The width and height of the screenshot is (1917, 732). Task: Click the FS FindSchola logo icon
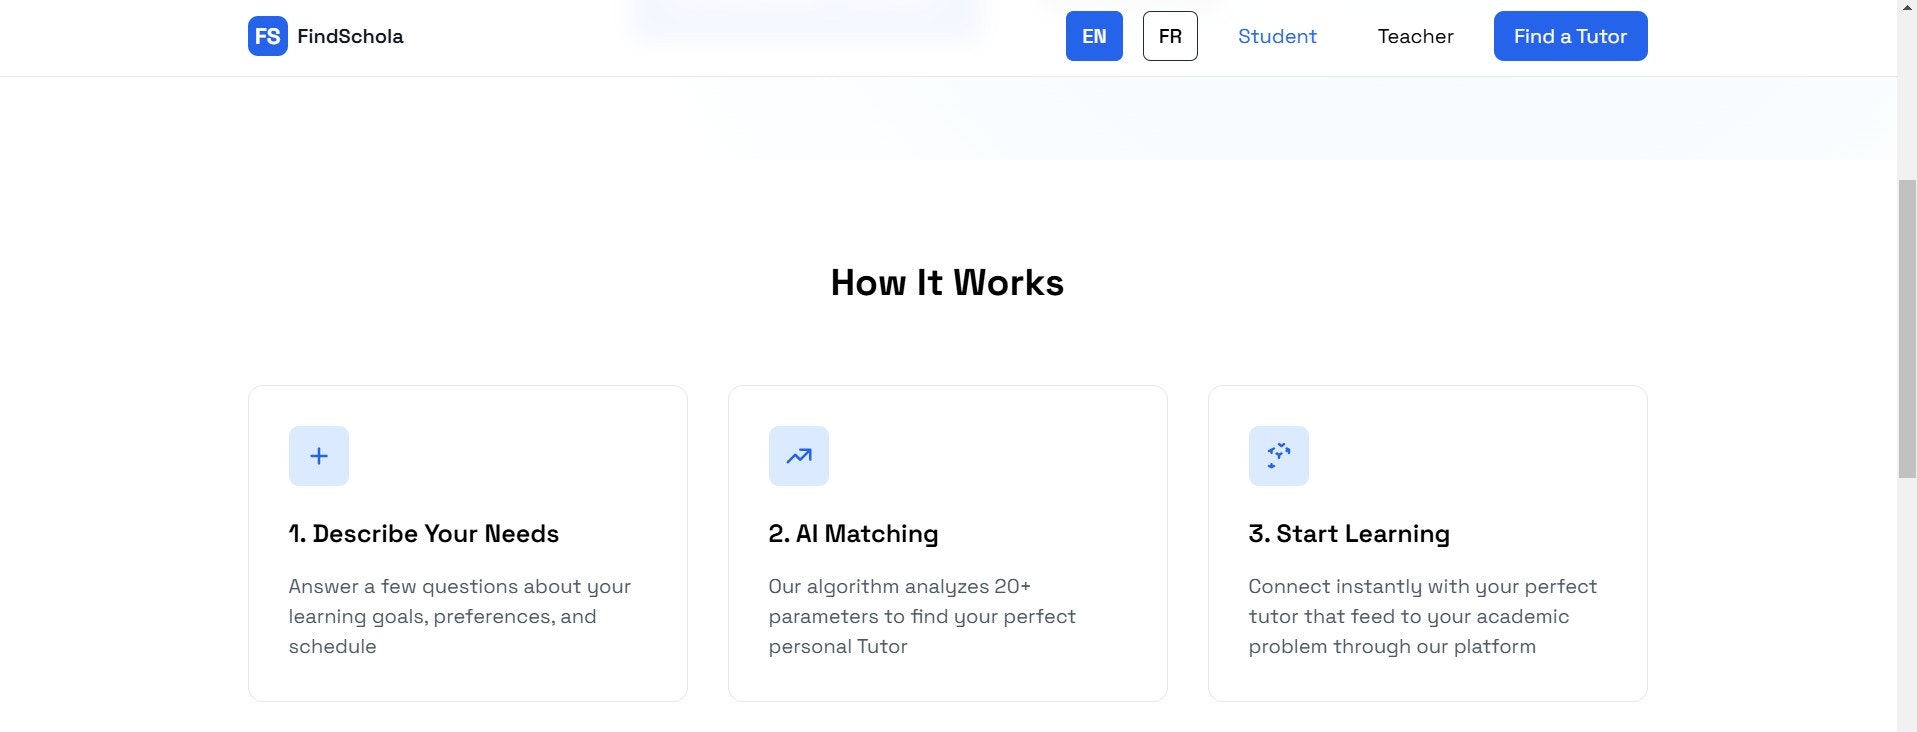[267, 36]
